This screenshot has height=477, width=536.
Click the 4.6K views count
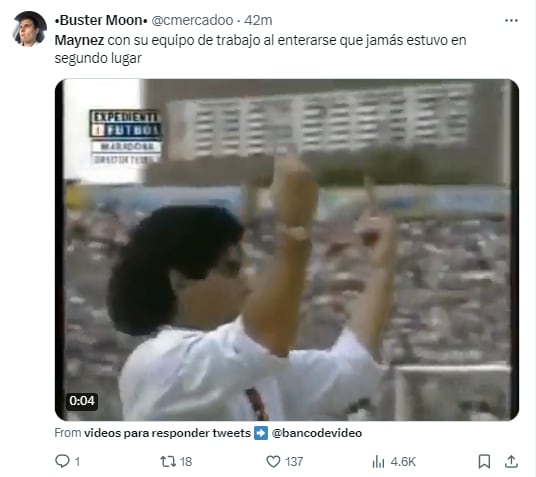tap(403, 462)
